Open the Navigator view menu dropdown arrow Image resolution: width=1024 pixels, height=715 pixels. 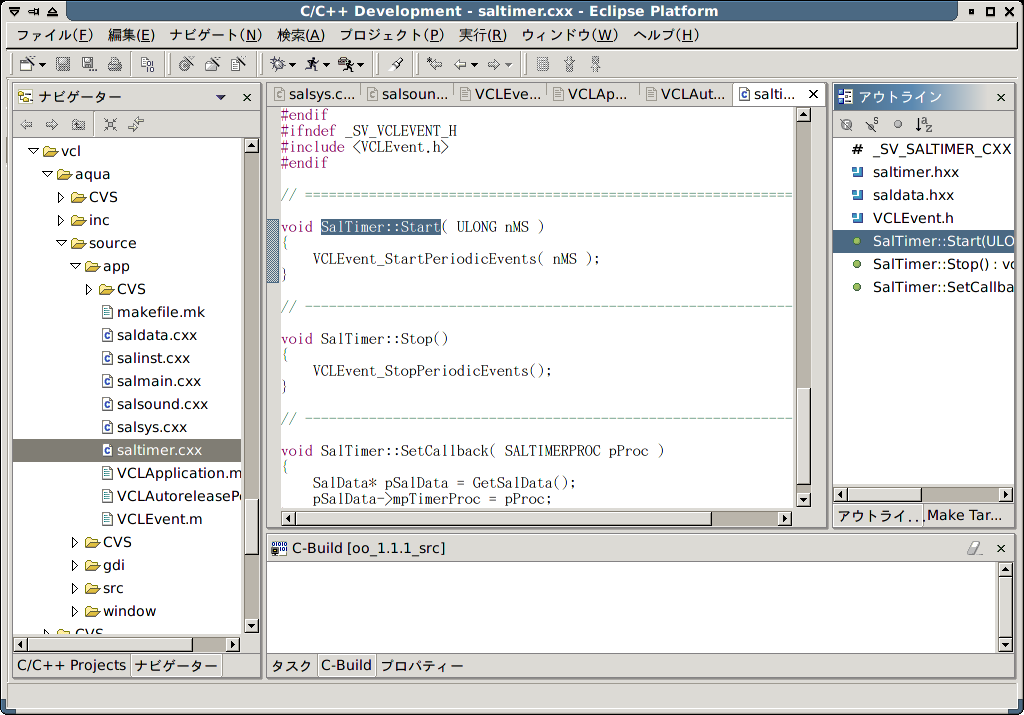[x=221, y=98]
